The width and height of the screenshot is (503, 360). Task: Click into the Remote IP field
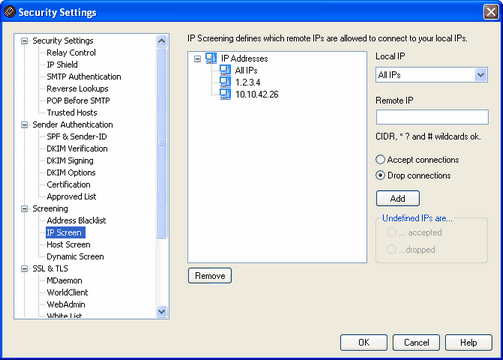(432, 117)
